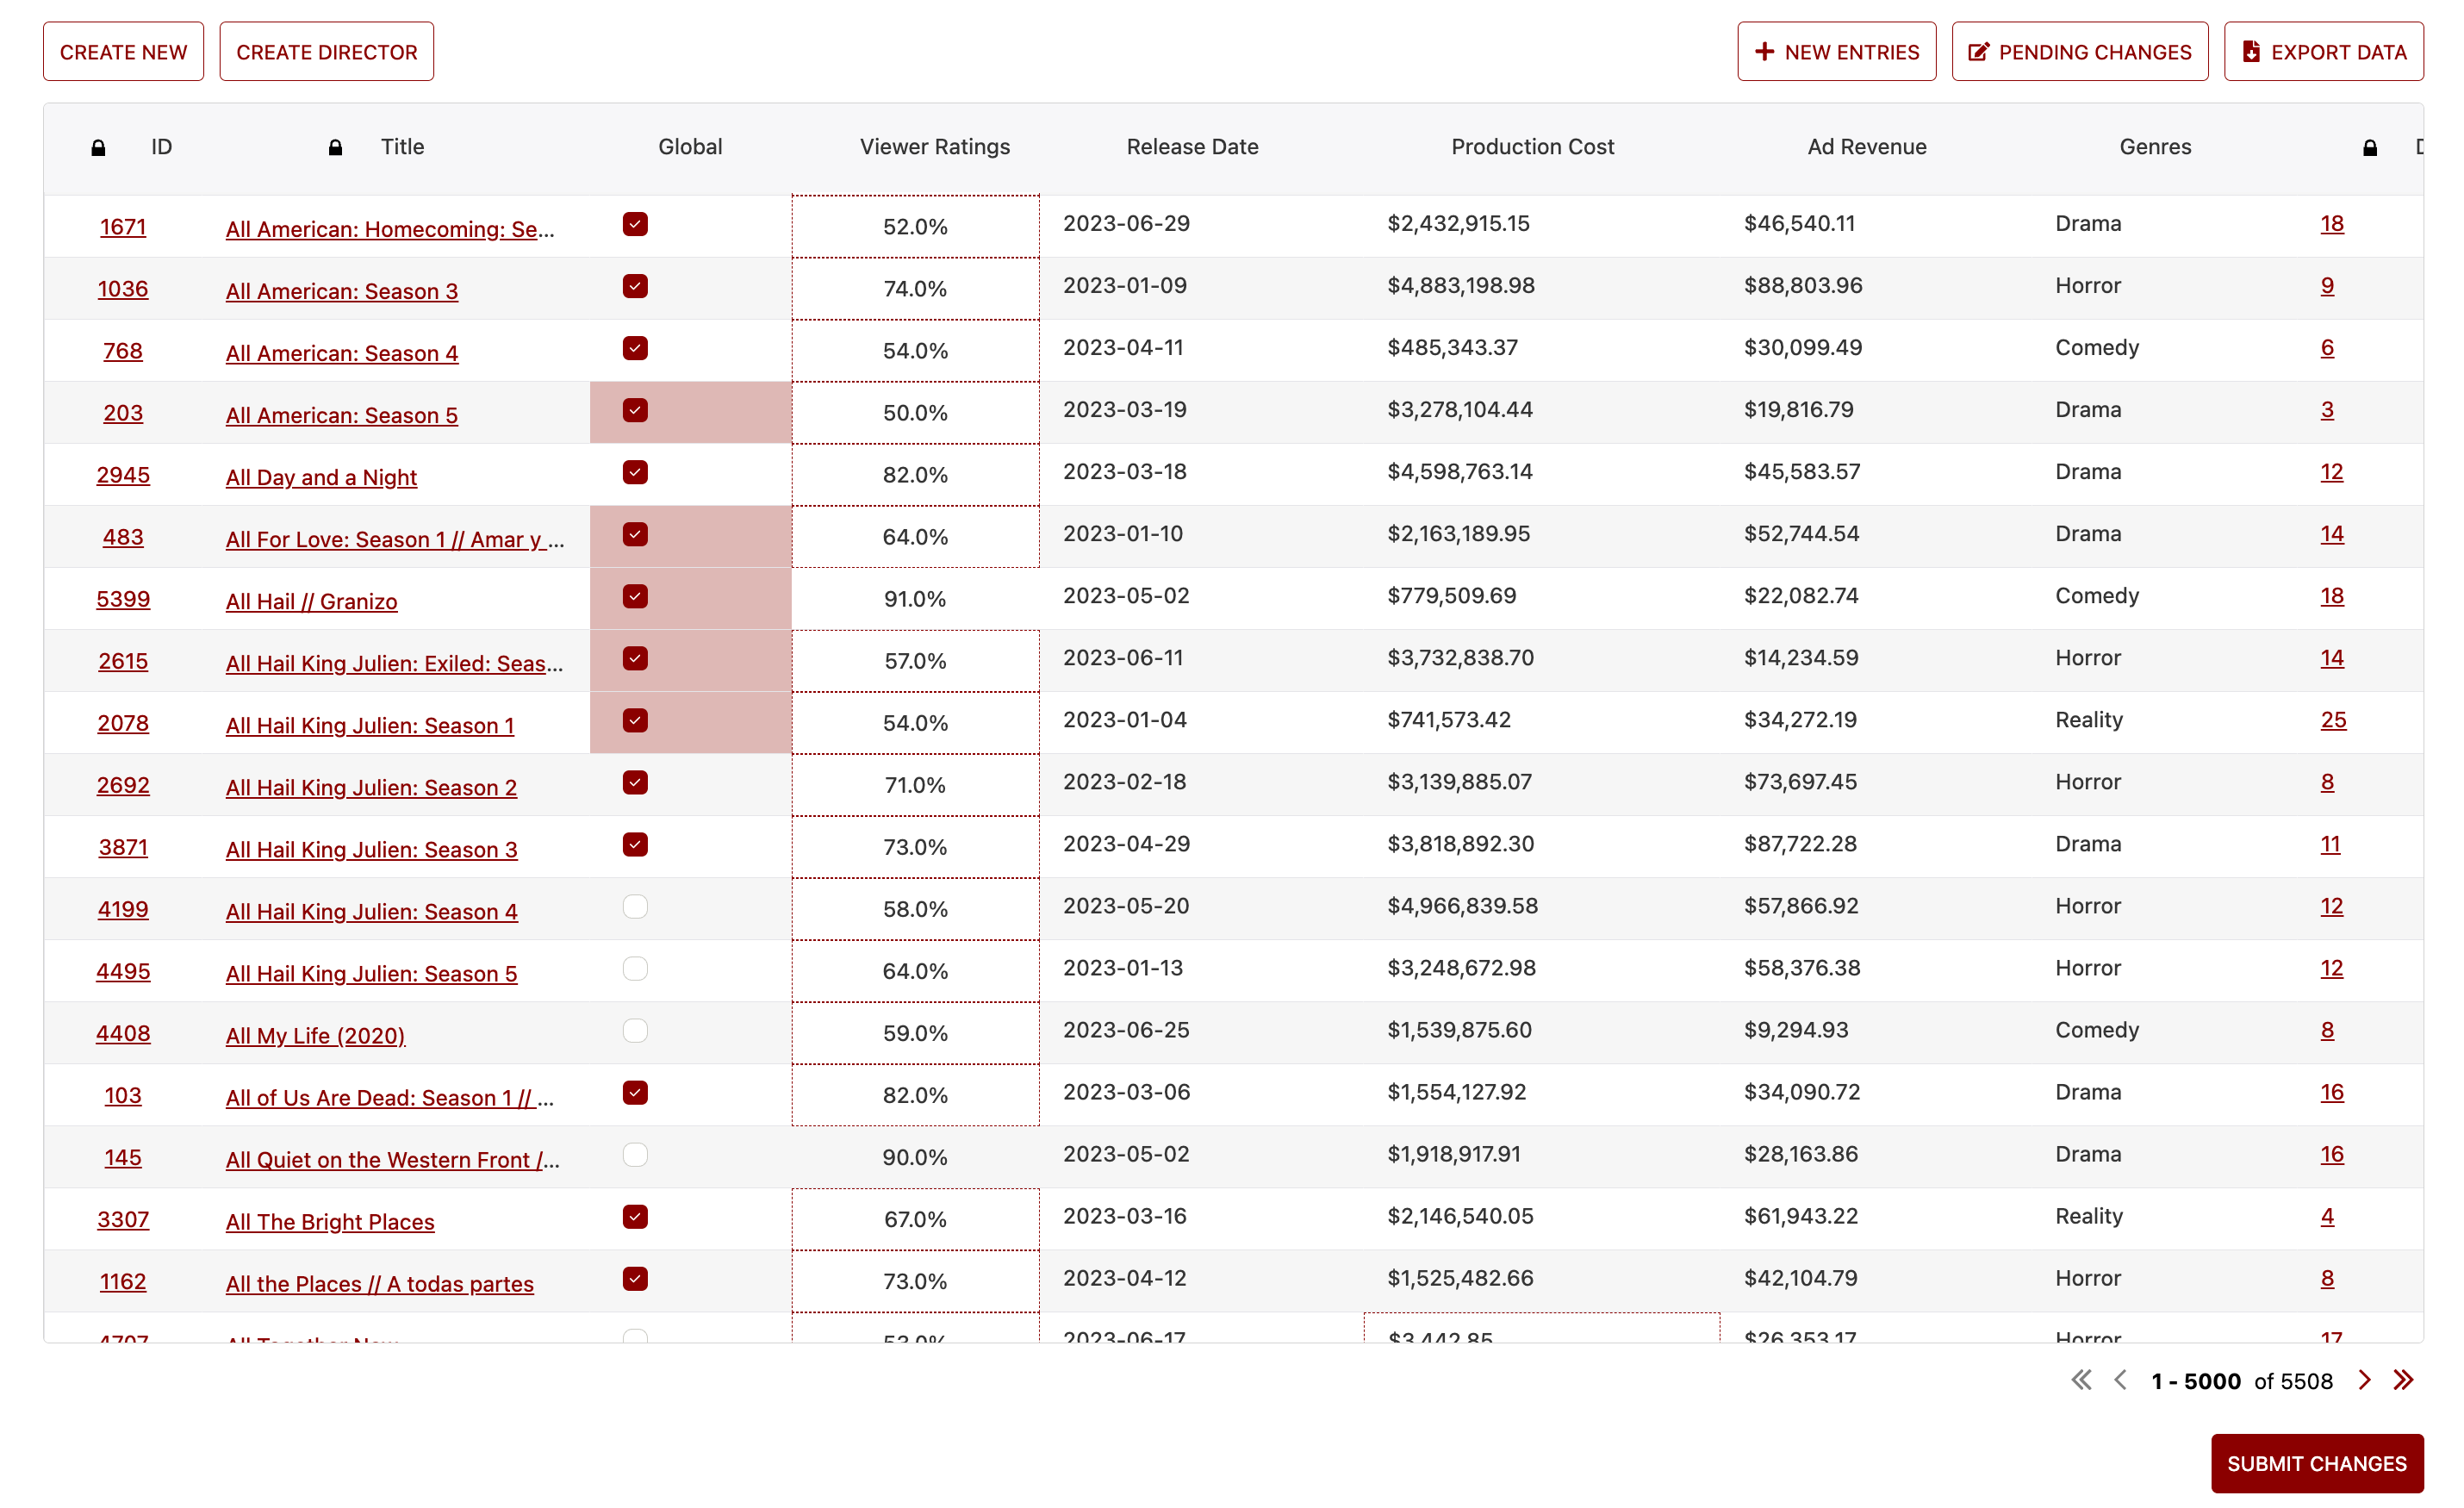Click the lock icon beside ID header
This screenshot has height=1508, width=2464.
(98, 148)
